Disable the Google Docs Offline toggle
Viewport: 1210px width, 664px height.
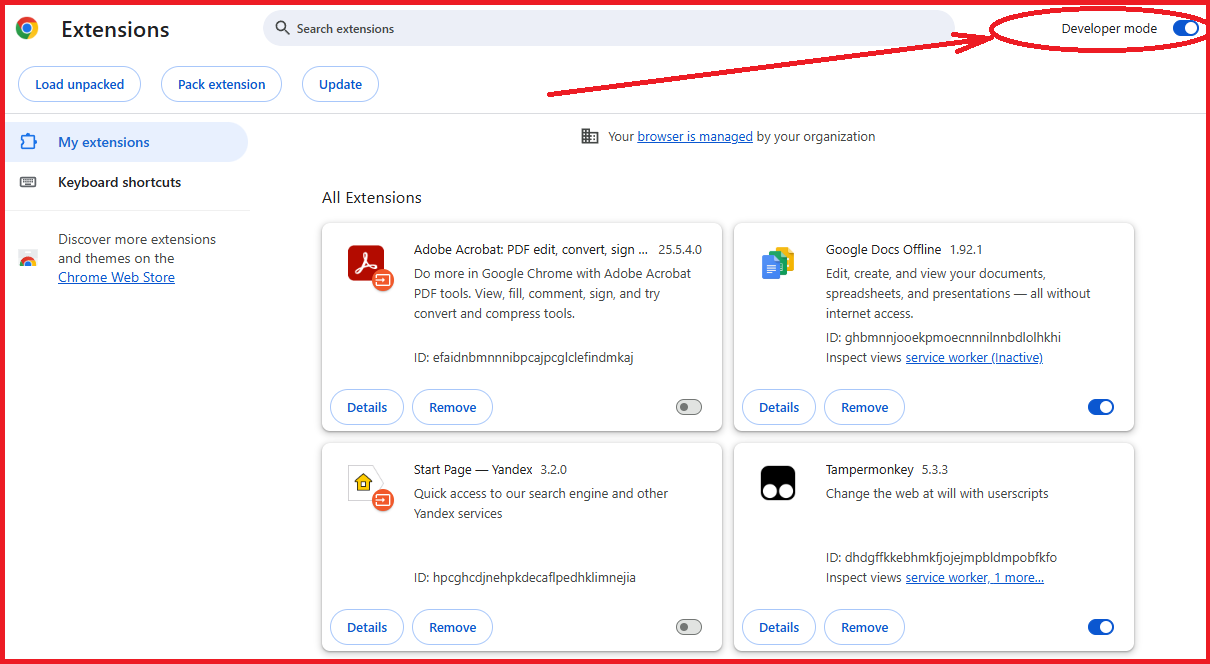[x=1101, y=407]
